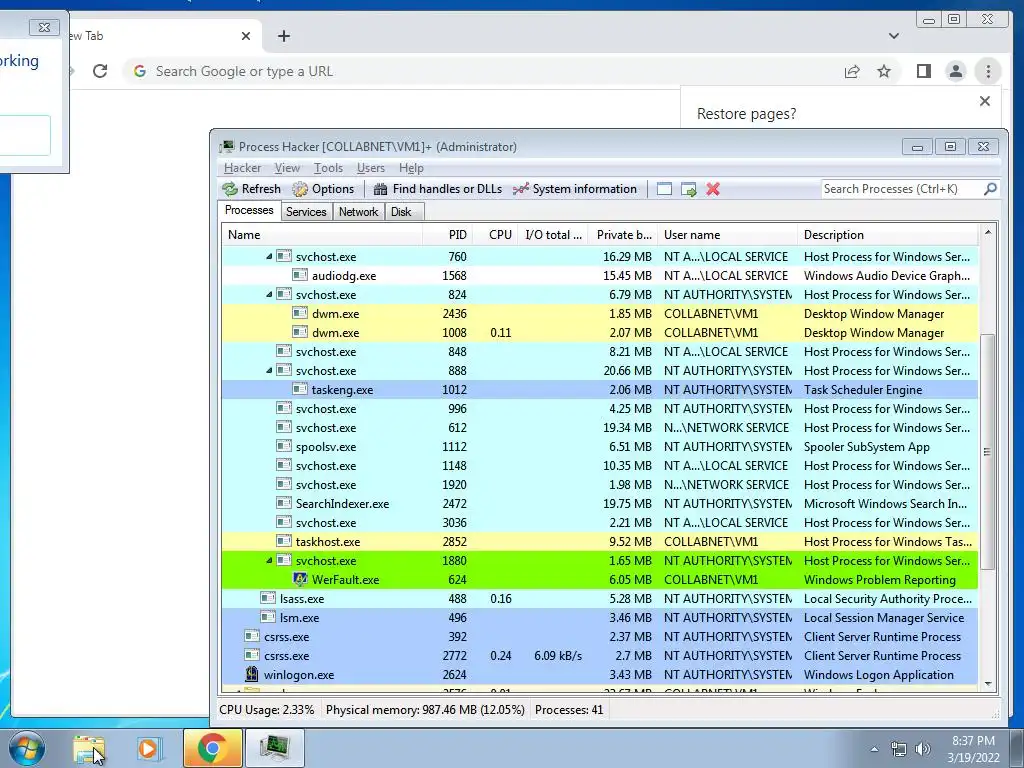
Task: Click Windows Problem Reporting description
Action: pyautogui.click(x=880, y=579)
